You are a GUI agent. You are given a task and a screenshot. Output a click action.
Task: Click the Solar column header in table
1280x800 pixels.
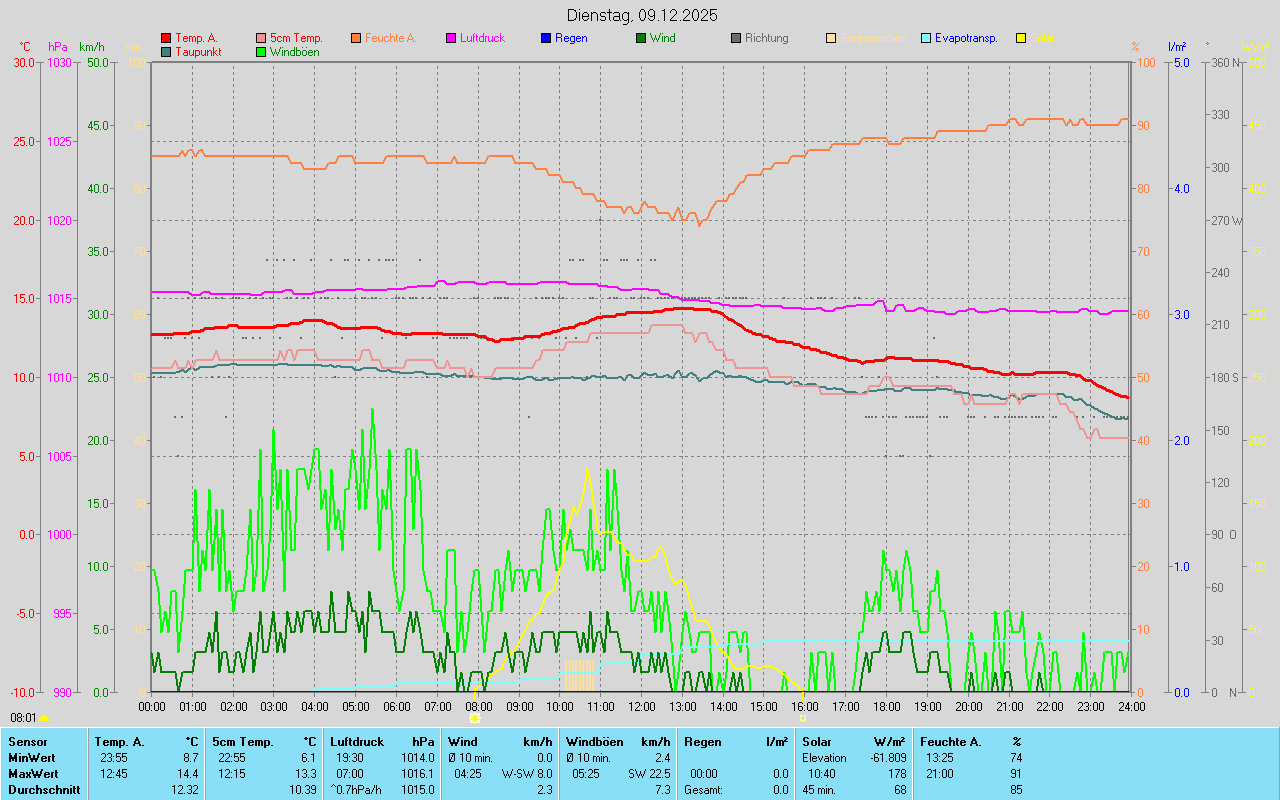[817, 742]
